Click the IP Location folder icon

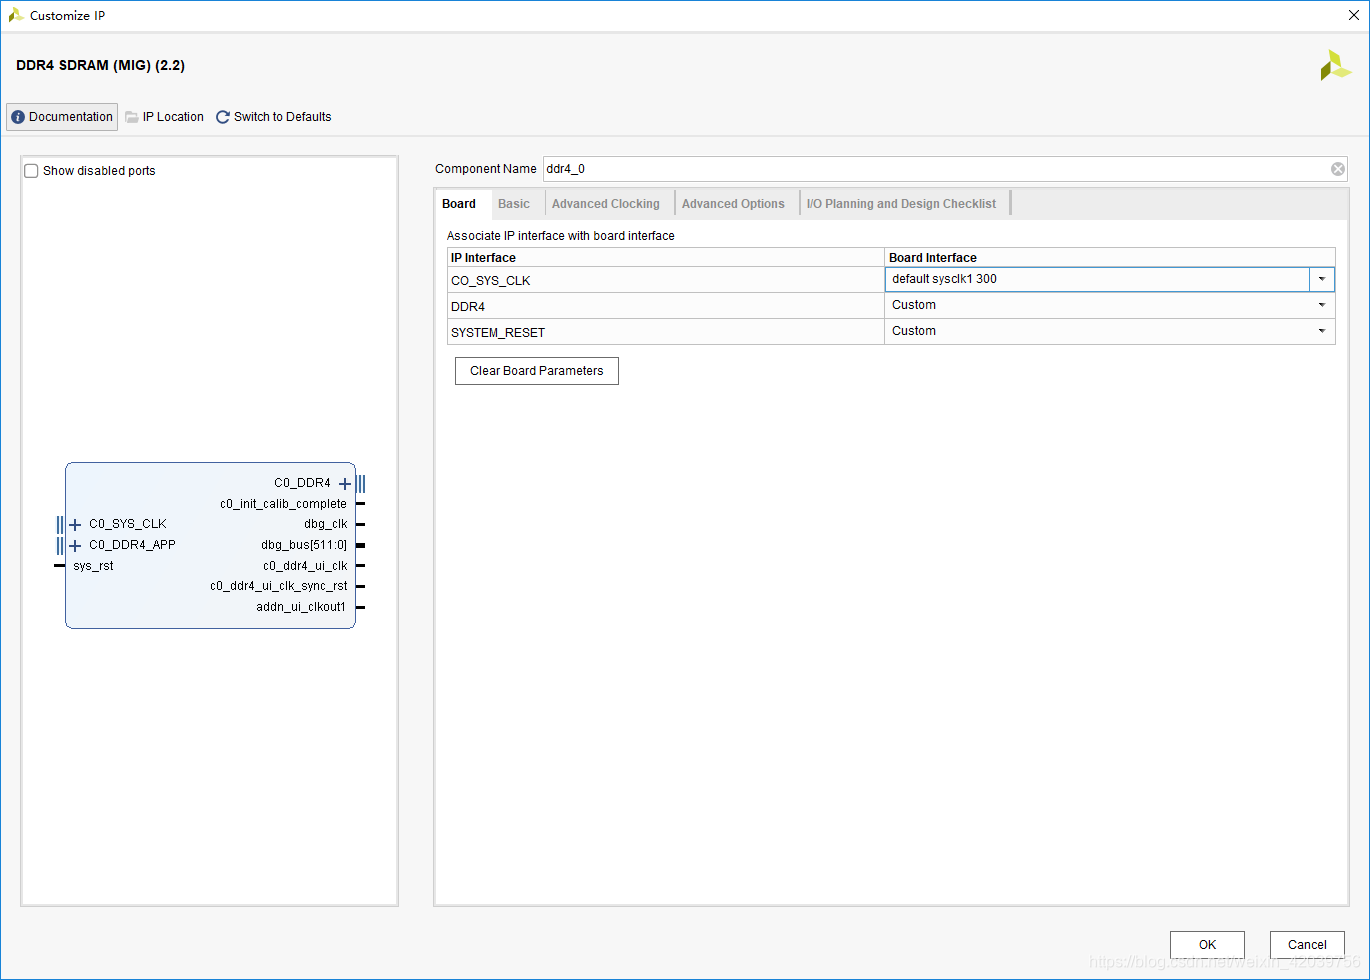click(132, 117)
